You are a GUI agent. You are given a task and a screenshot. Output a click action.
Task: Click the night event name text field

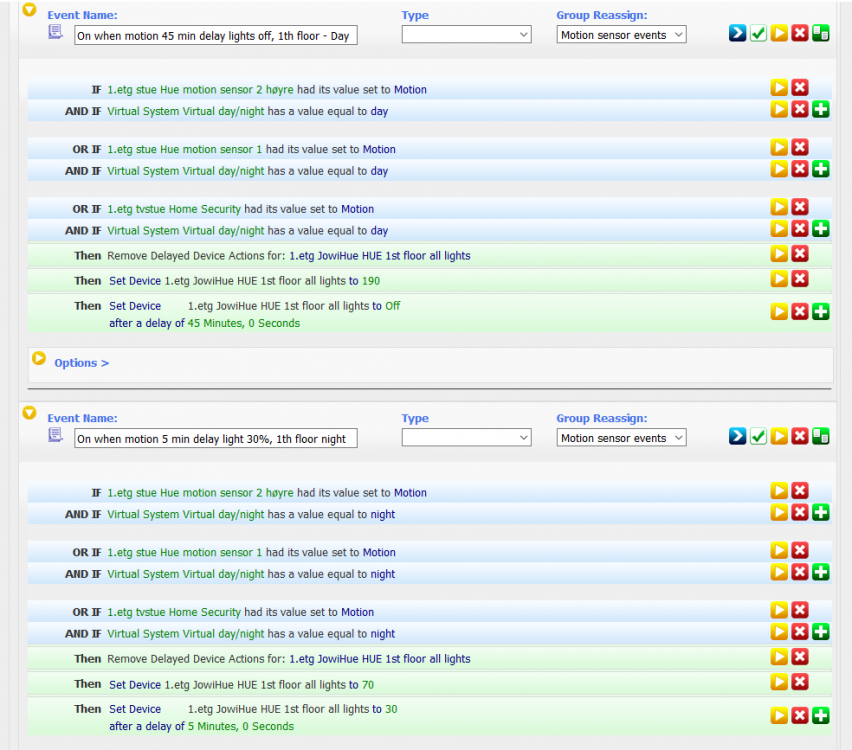point(215,438)
